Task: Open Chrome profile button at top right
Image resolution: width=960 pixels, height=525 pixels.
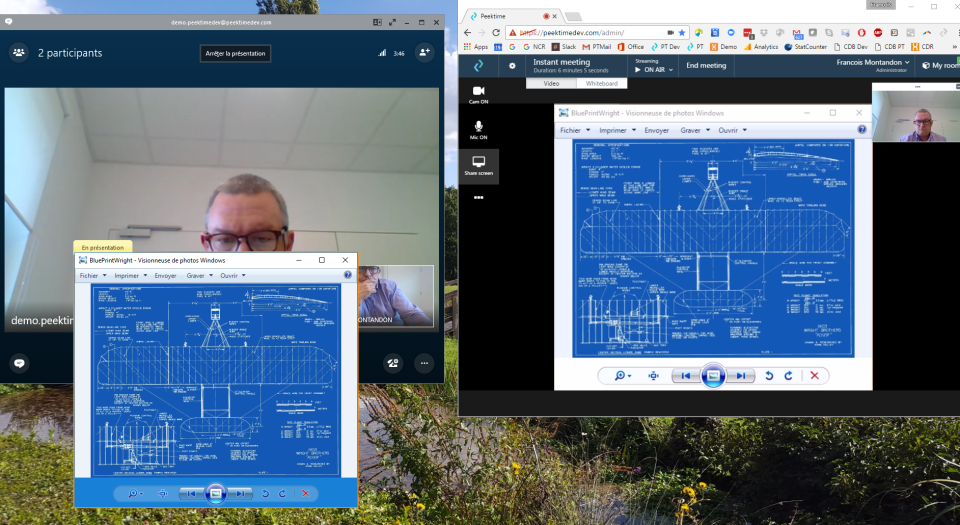Action: pyautogui.click(x=880, y=5)
